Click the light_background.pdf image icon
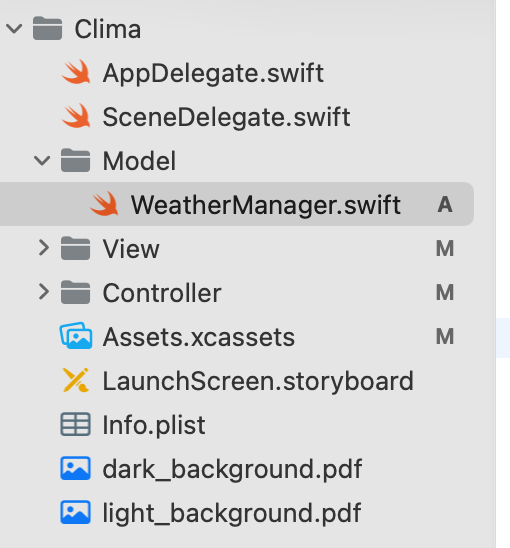 (76, 512)
